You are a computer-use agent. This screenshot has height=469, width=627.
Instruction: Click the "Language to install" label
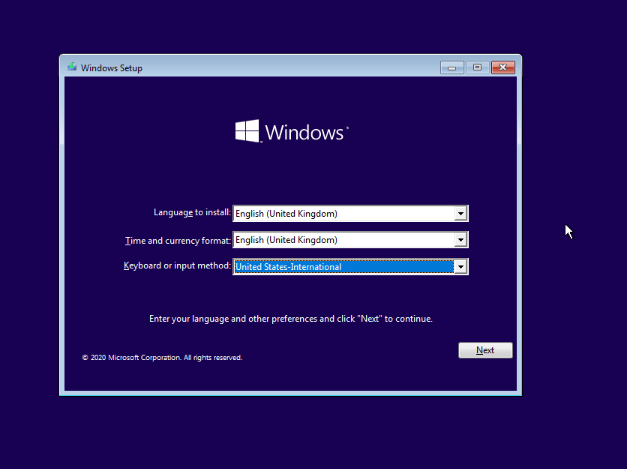[192, 213]
